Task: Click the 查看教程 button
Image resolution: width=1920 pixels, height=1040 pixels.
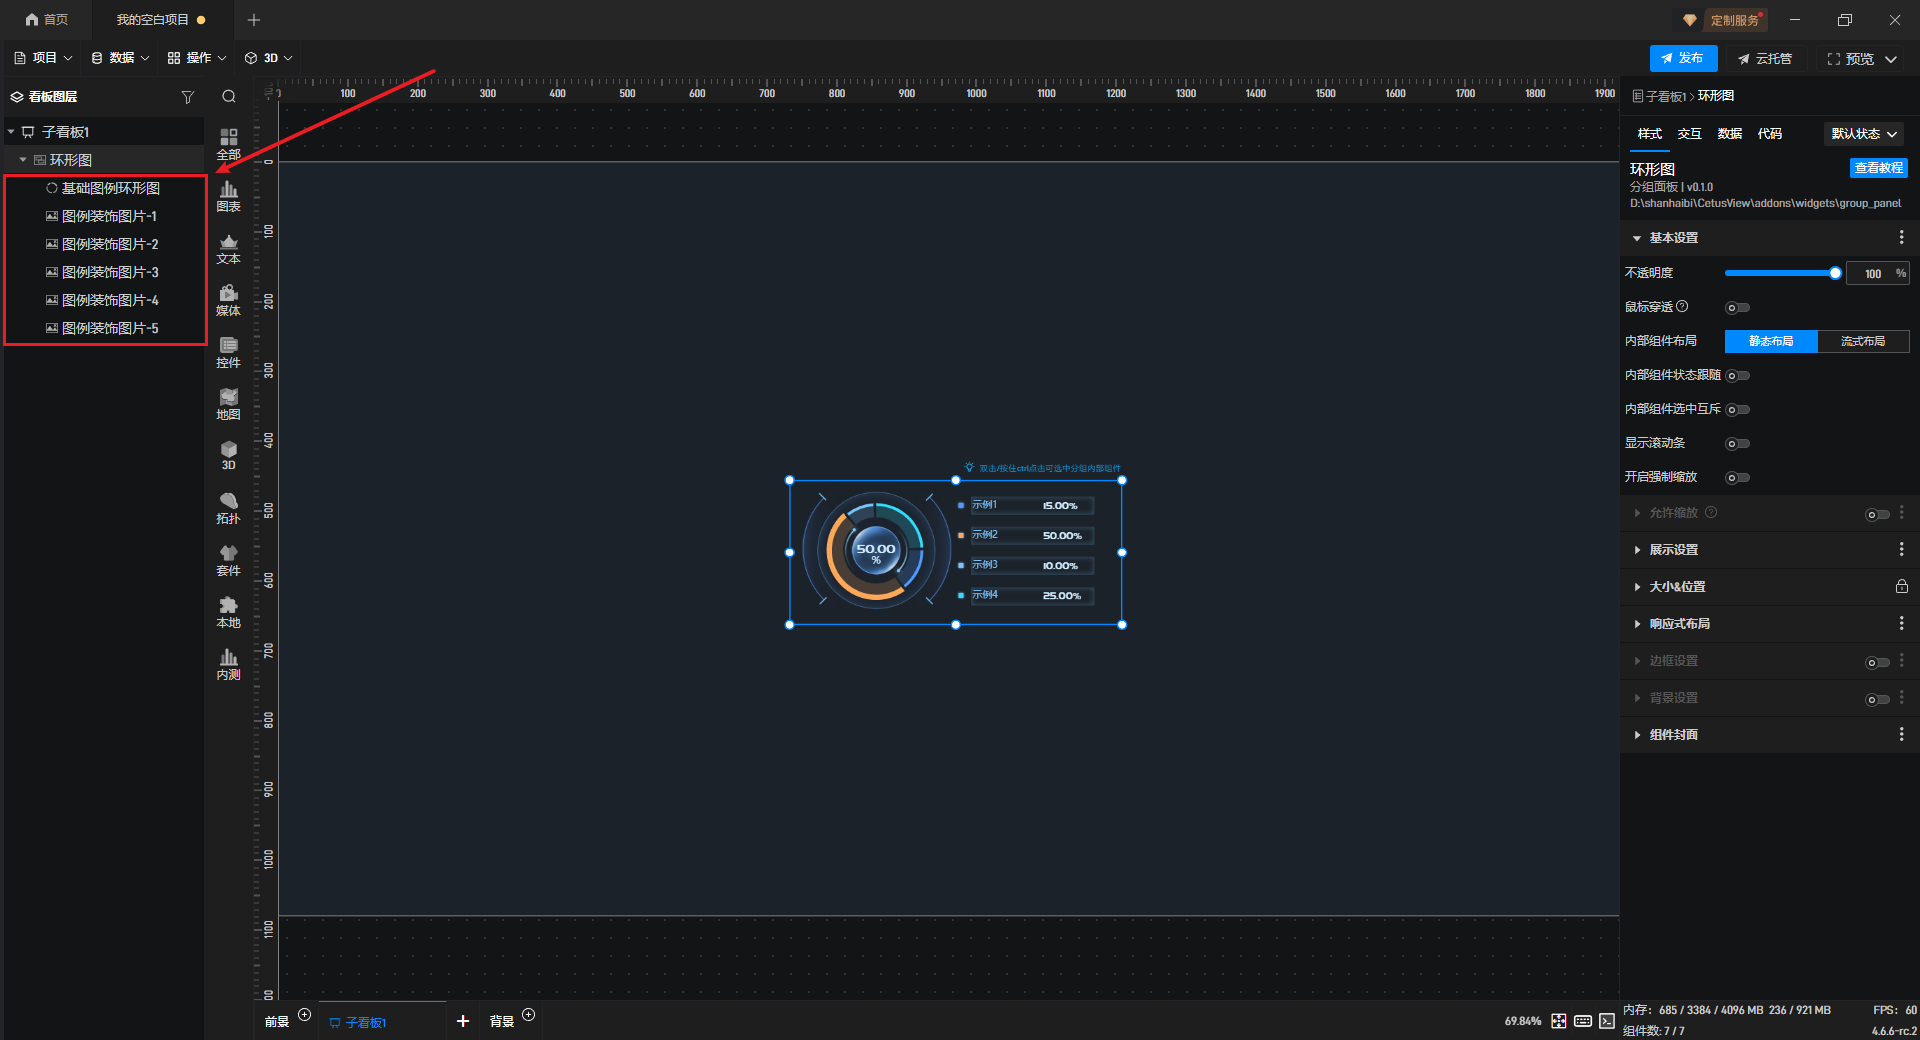Action: tap(1879, 168)
